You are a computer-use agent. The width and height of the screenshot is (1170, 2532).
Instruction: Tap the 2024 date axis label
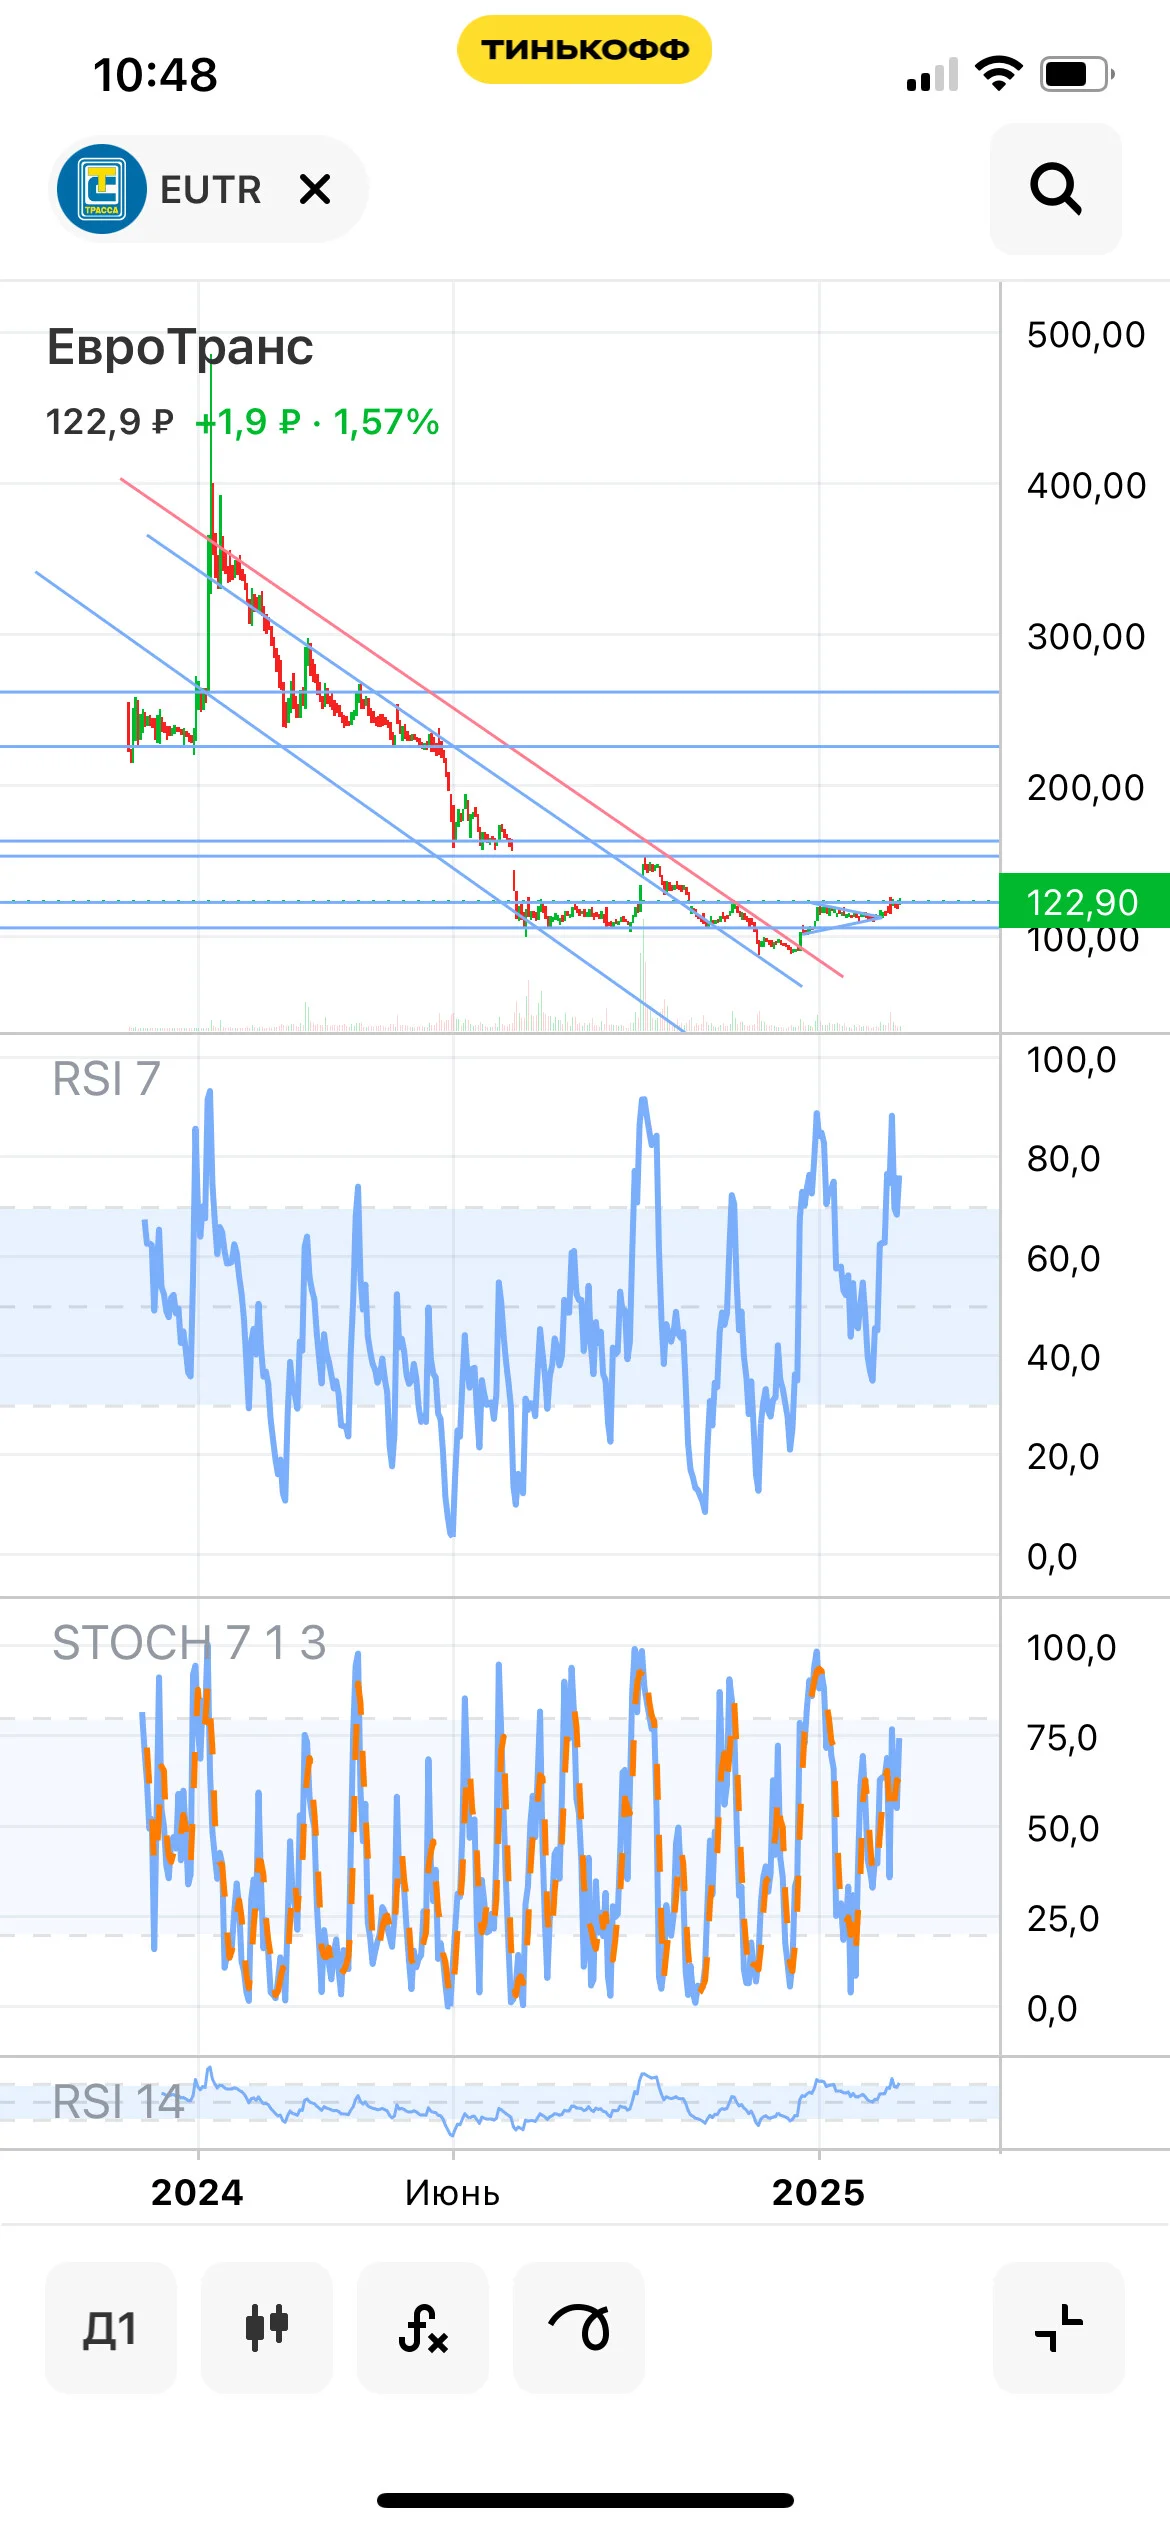point(197,2192)
